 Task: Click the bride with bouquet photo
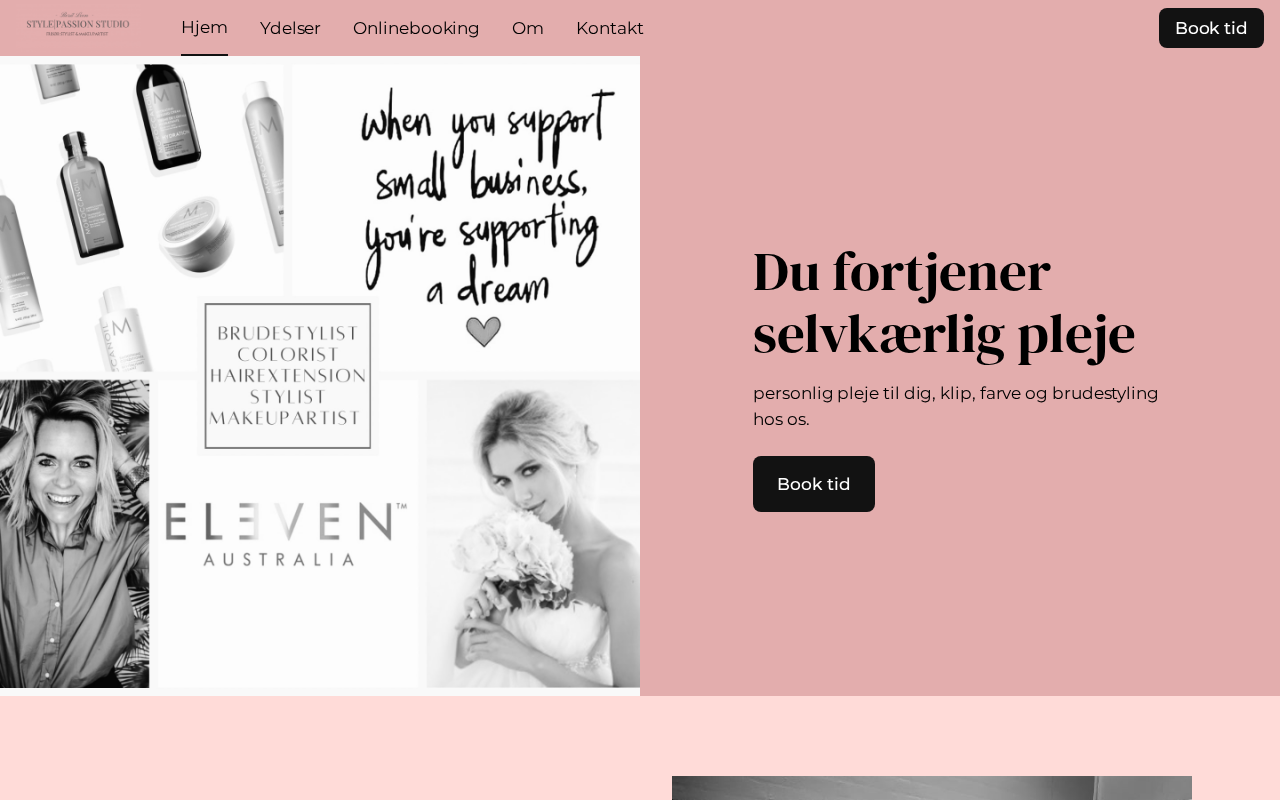[533, 534]
